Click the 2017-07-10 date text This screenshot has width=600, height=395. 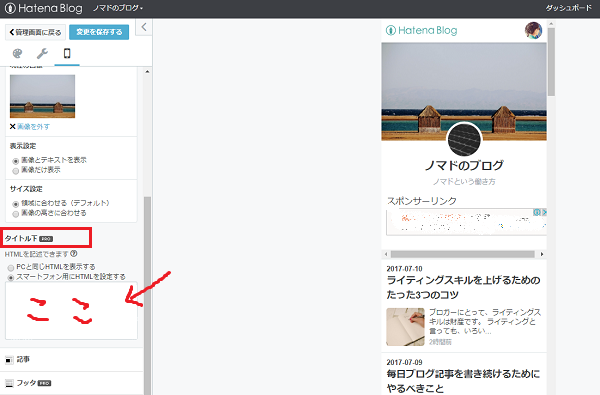[x=404, y=269]
